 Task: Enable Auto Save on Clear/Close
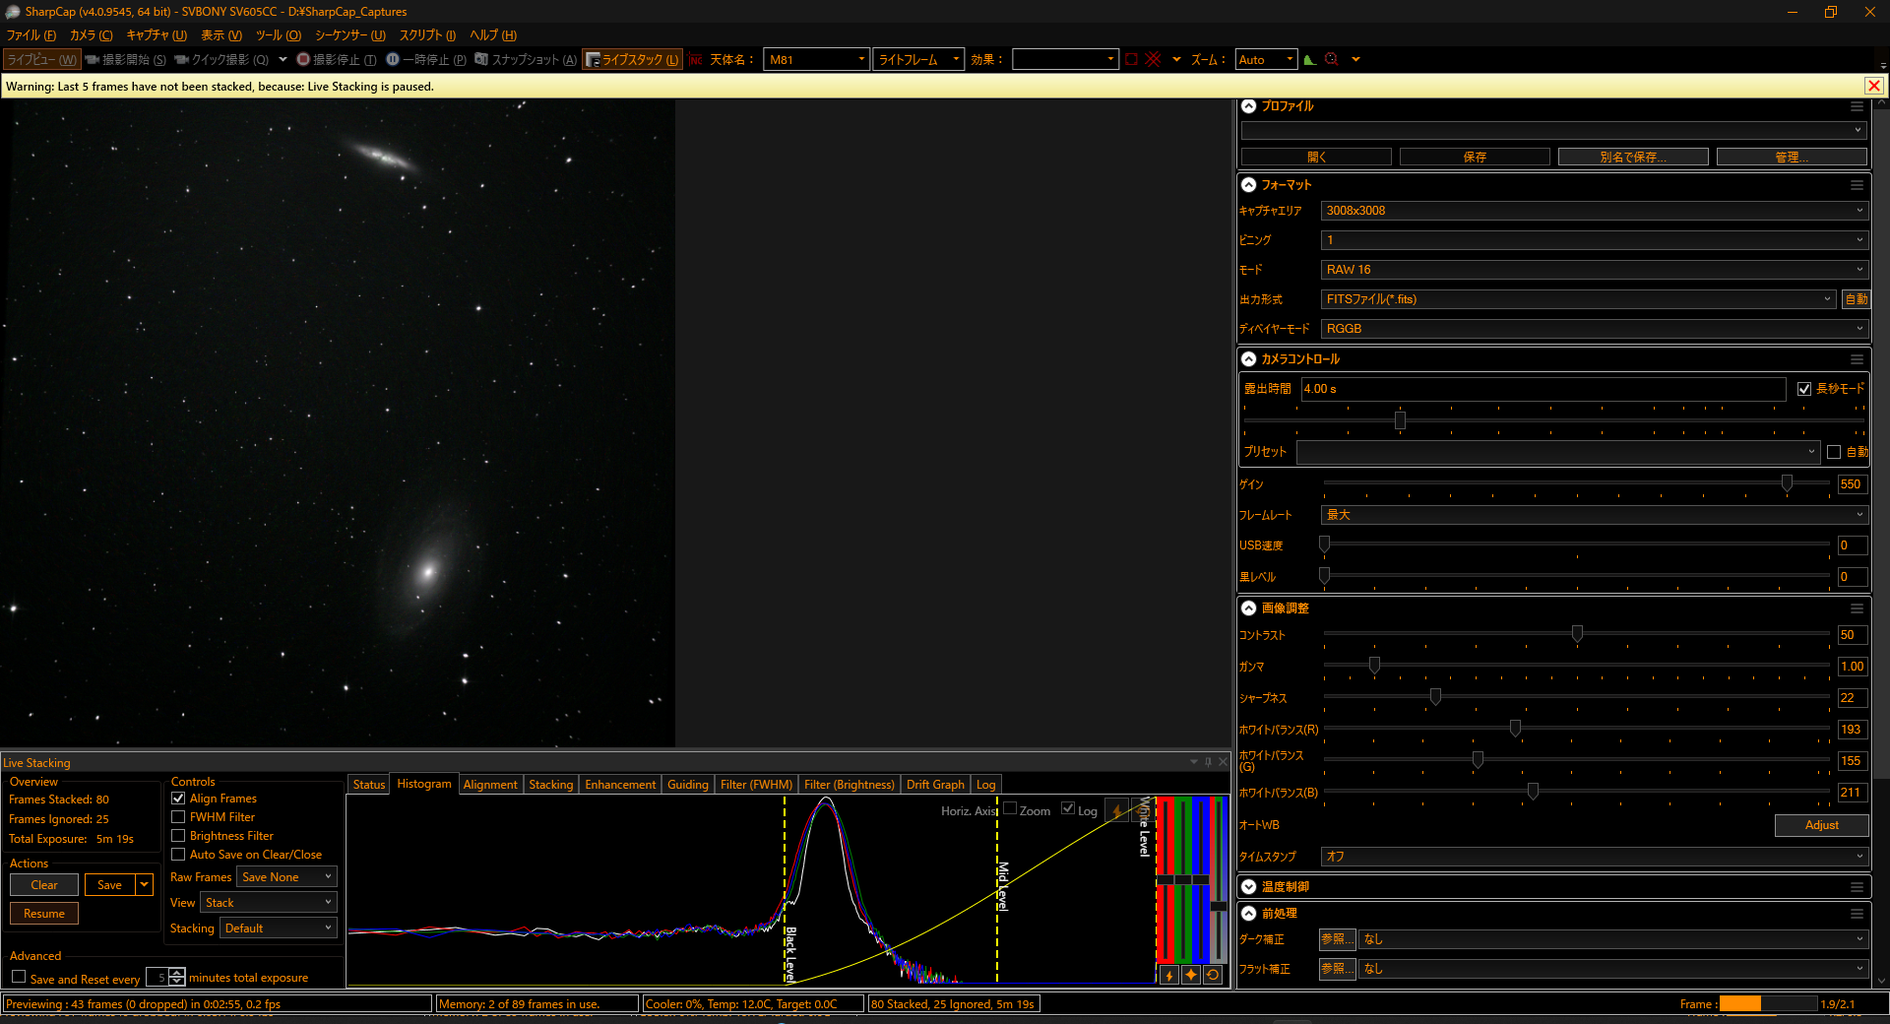coord(178,854)
